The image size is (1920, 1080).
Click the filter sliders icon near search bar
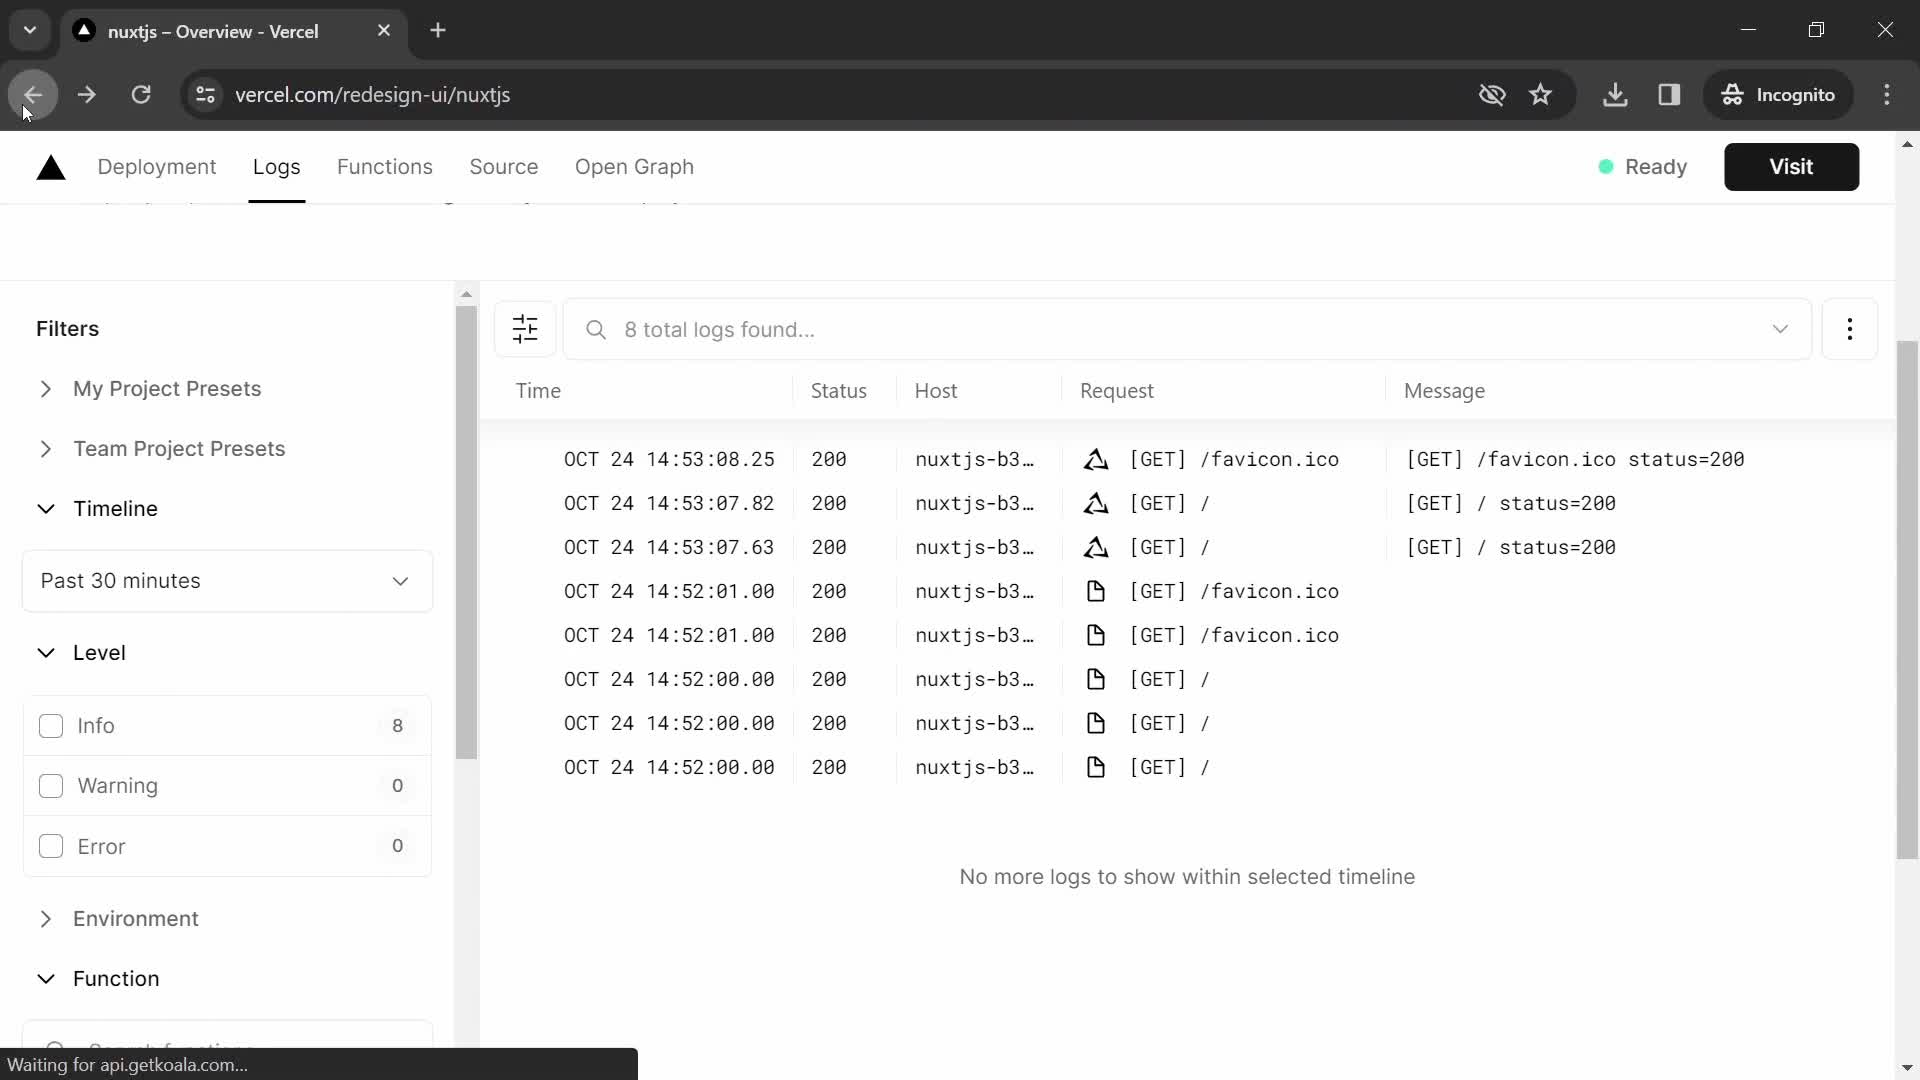[x=526, y=330]
